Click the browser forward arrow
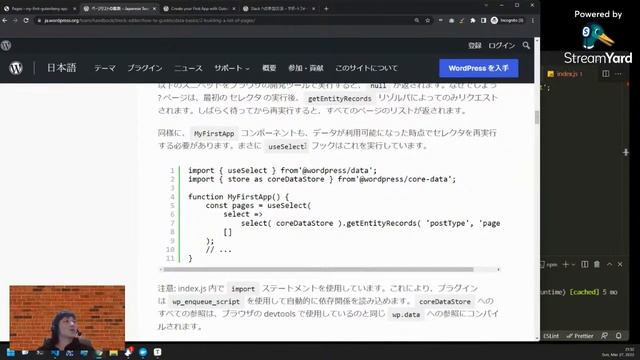Screen dimensions: 640x360 pos(15,20)
